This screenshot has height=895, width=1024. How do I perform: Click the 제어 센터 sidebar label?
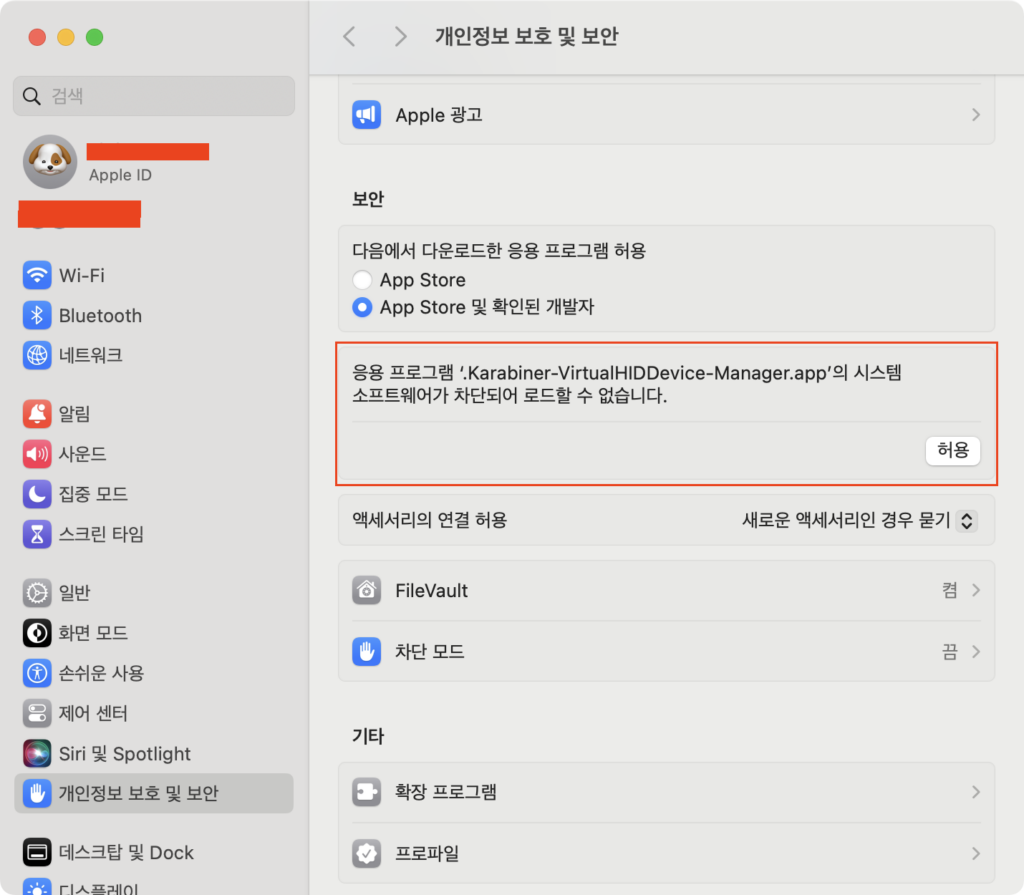coord(93,713)
